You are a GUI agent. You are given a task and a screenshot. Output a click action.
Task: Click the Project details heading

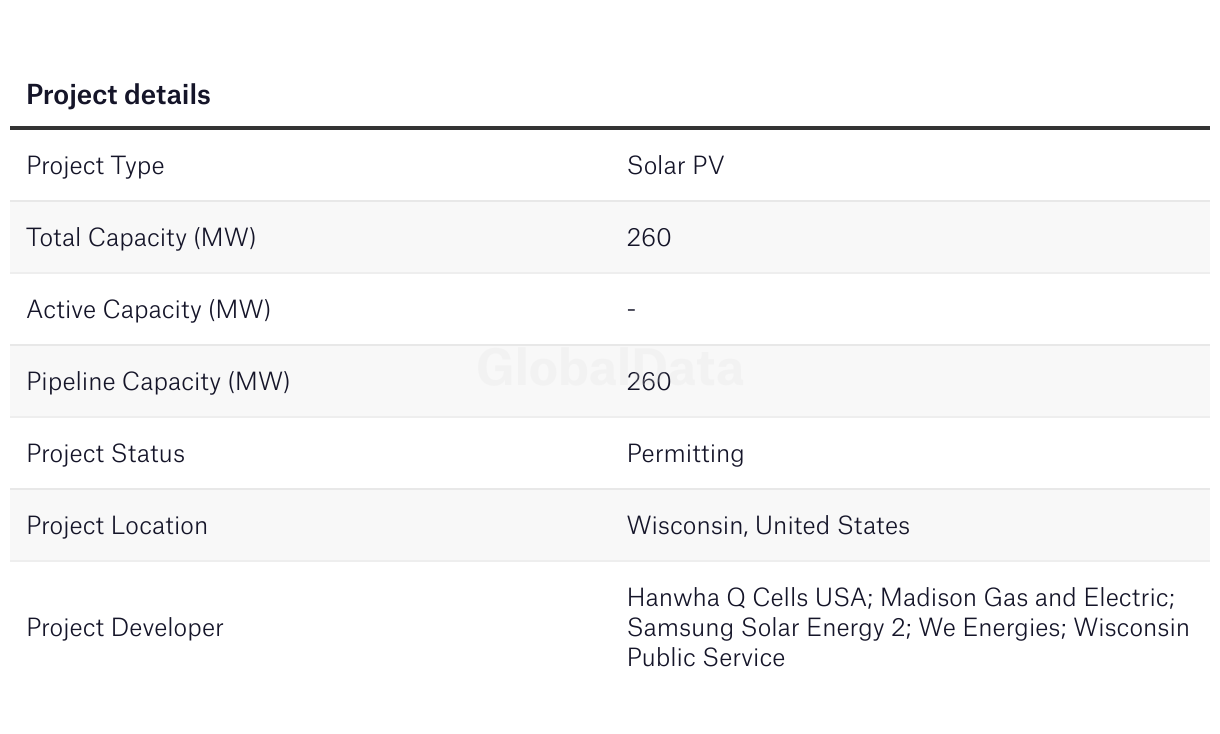click(x=118, y=95)
